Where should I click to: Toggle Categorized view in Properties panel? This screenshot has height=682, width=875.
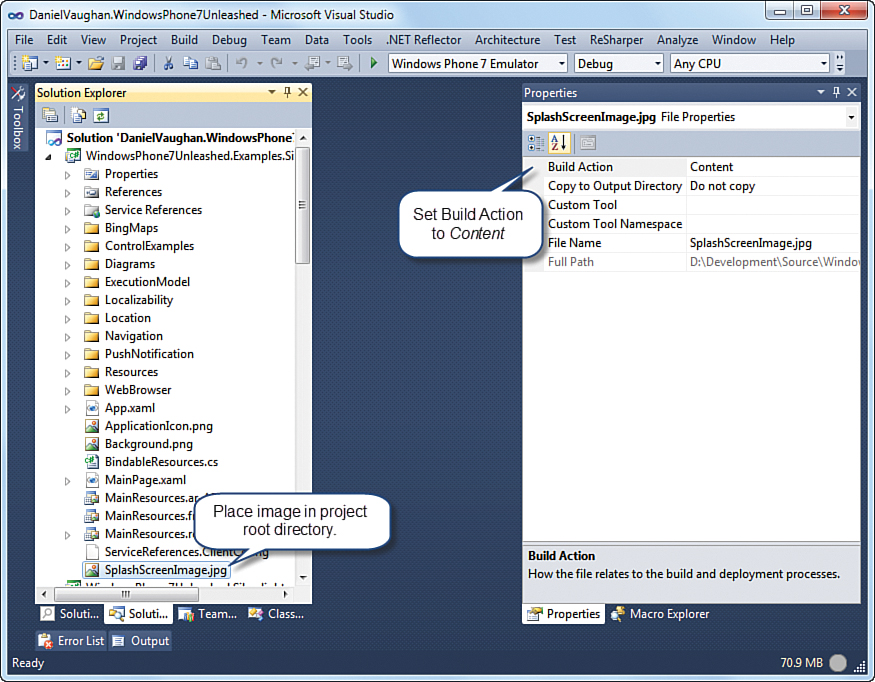[536, 143]
